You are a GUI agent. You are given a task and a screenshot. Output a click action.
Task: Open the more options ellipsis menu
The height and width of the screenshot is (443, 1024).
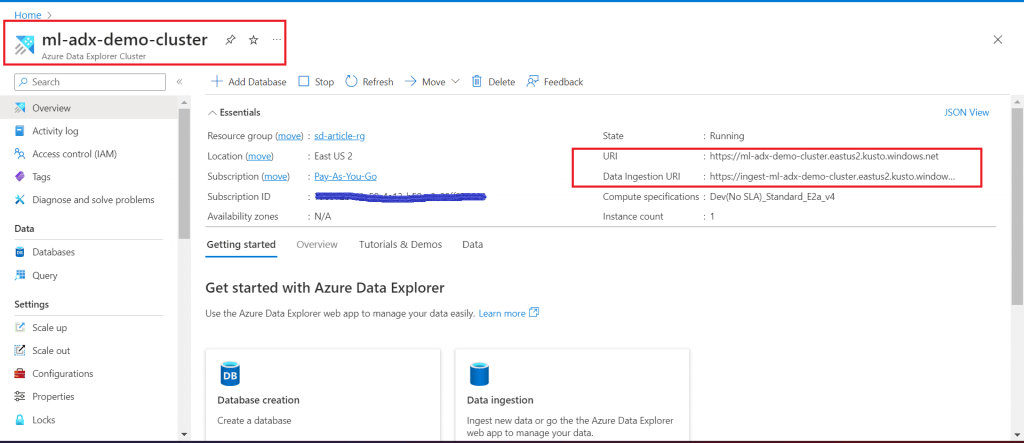(x=277, y=40)
